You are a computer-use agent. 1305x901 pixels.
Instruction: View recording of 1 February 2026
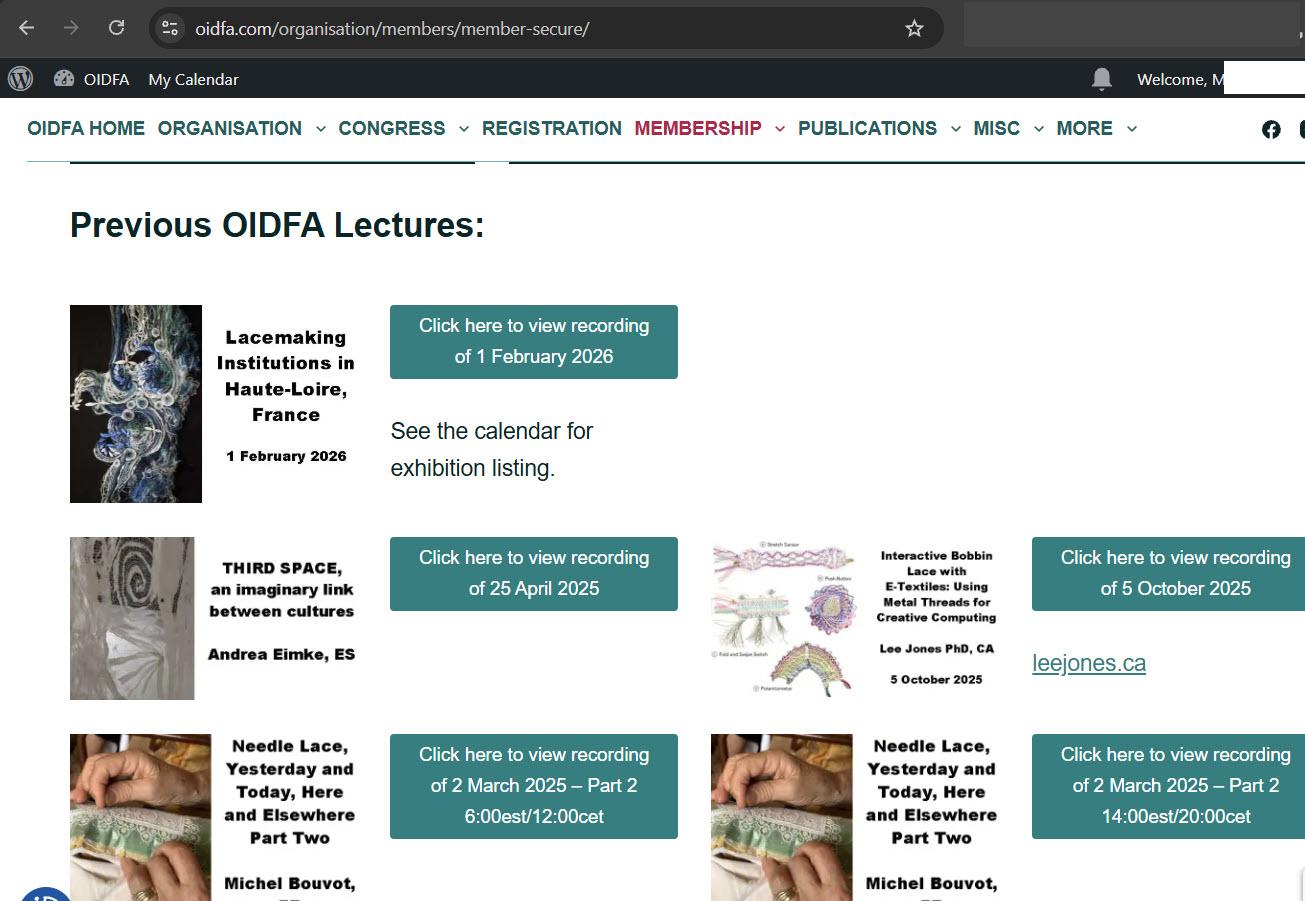[534, 342]
